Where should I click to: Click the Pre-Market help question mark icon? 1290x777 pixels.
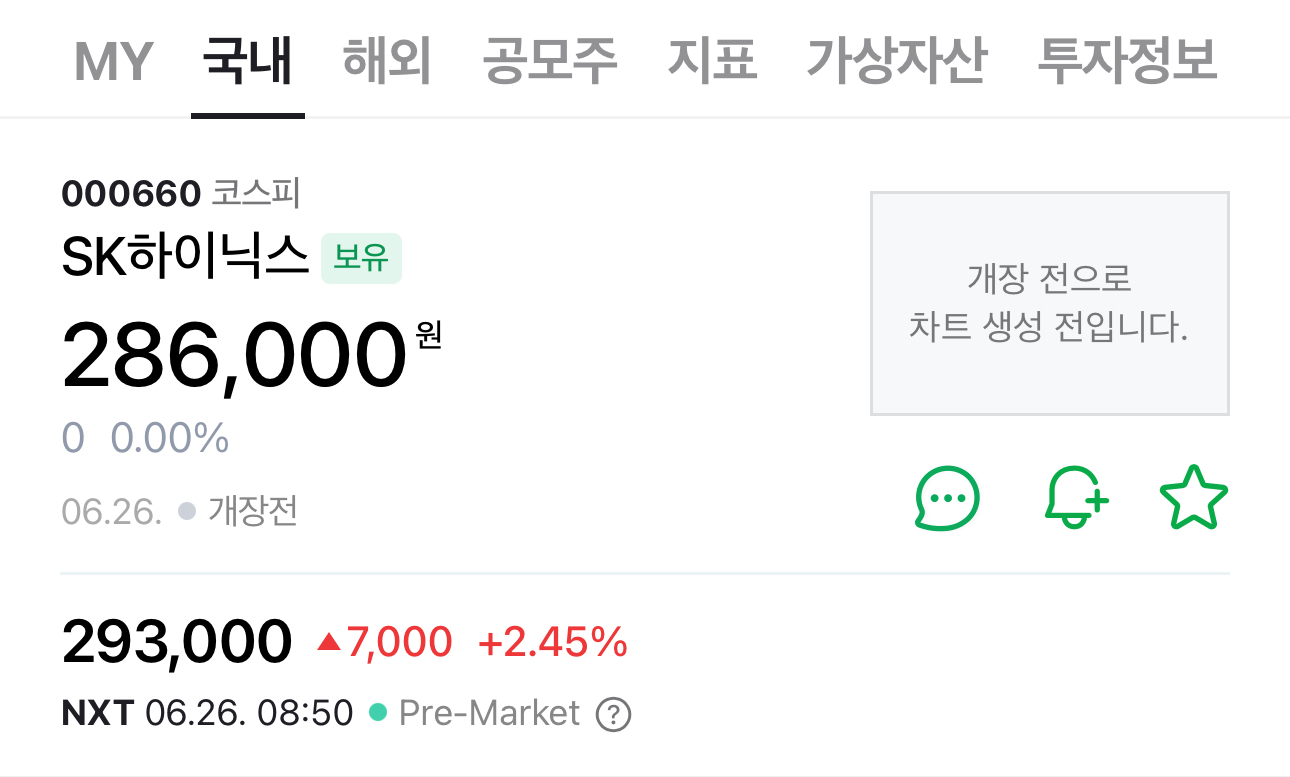(613, 715)
